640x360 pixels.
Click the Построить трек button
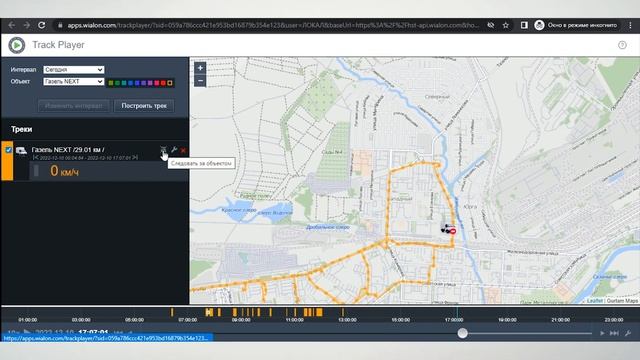pos(144,106)
